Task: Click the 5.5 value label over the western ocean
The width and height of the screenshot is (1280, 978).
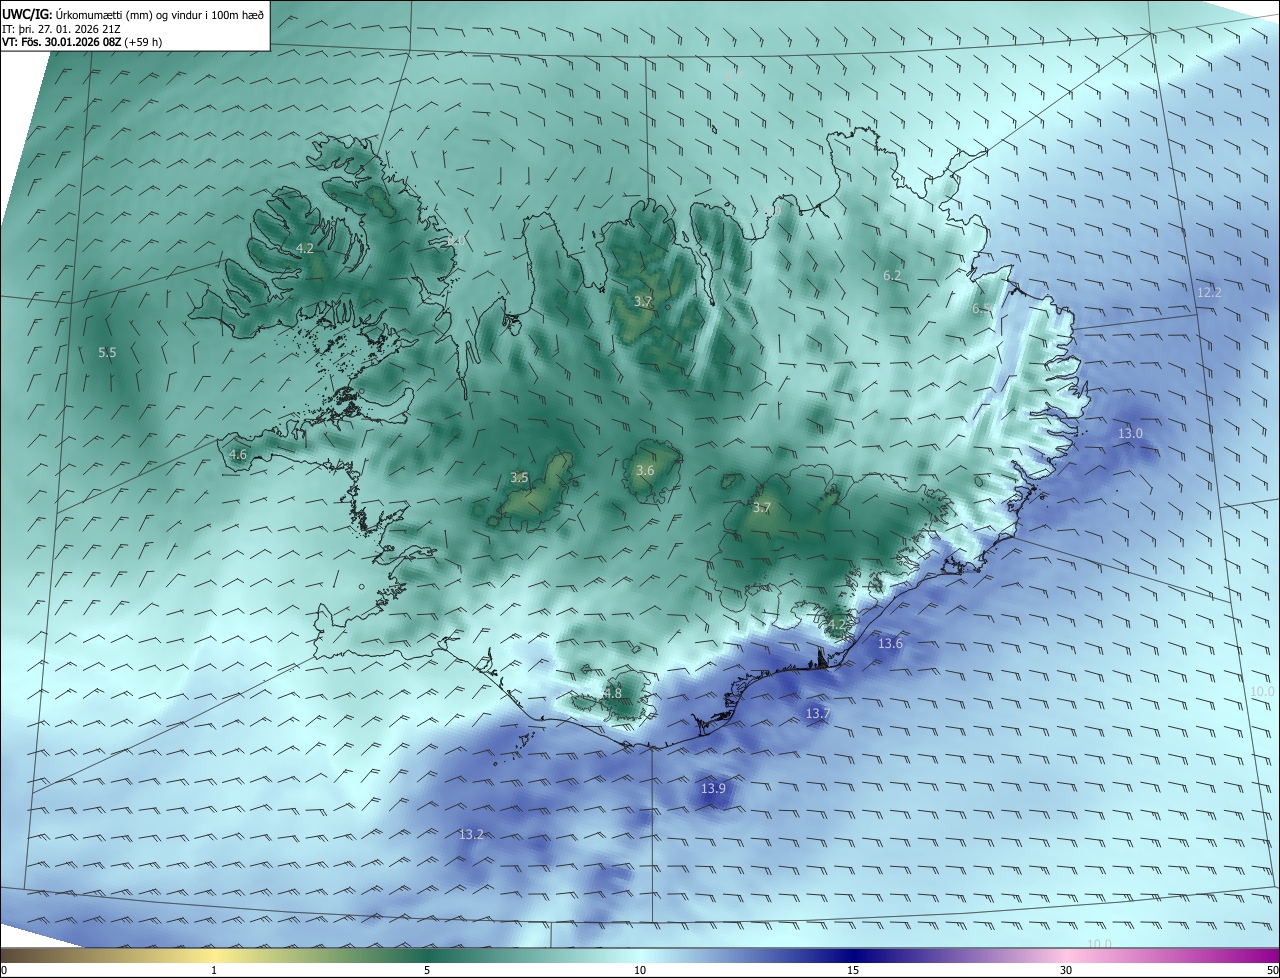Action: (x=107, y=352)
